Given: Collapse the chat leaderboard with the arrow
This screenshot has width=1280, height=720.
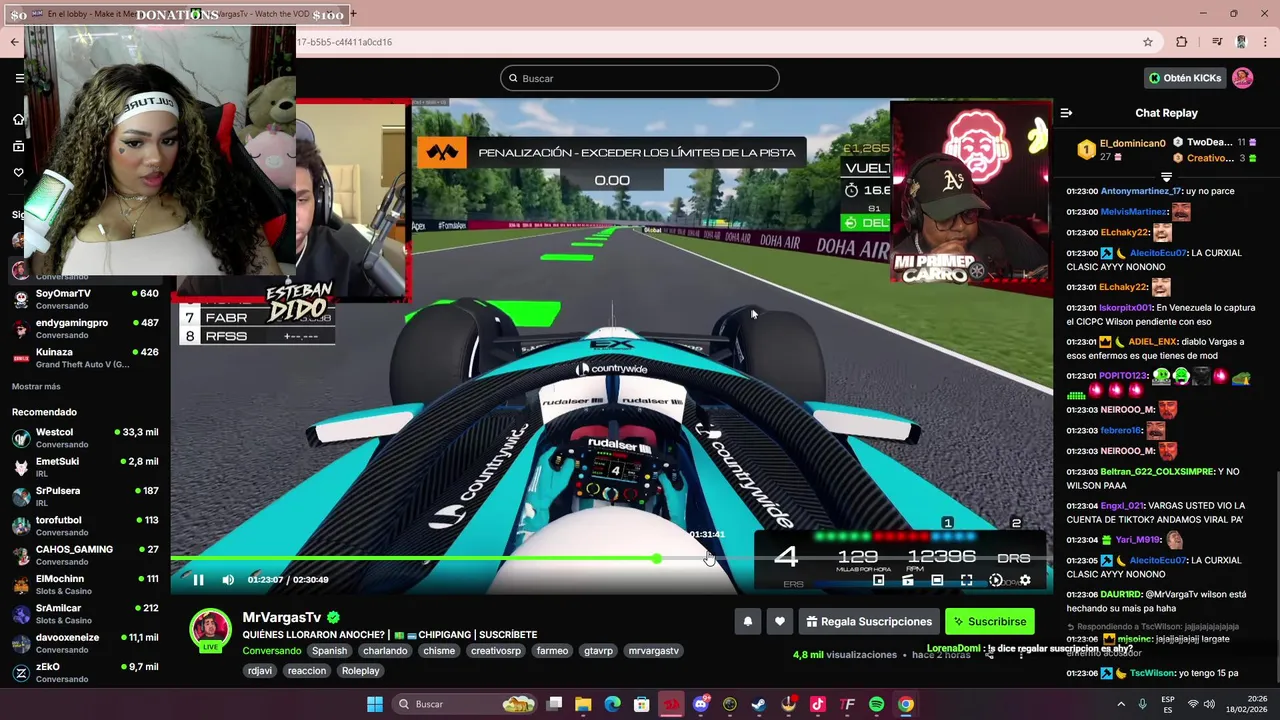Looking at the screenshot, I should (x=1166, y=177).
